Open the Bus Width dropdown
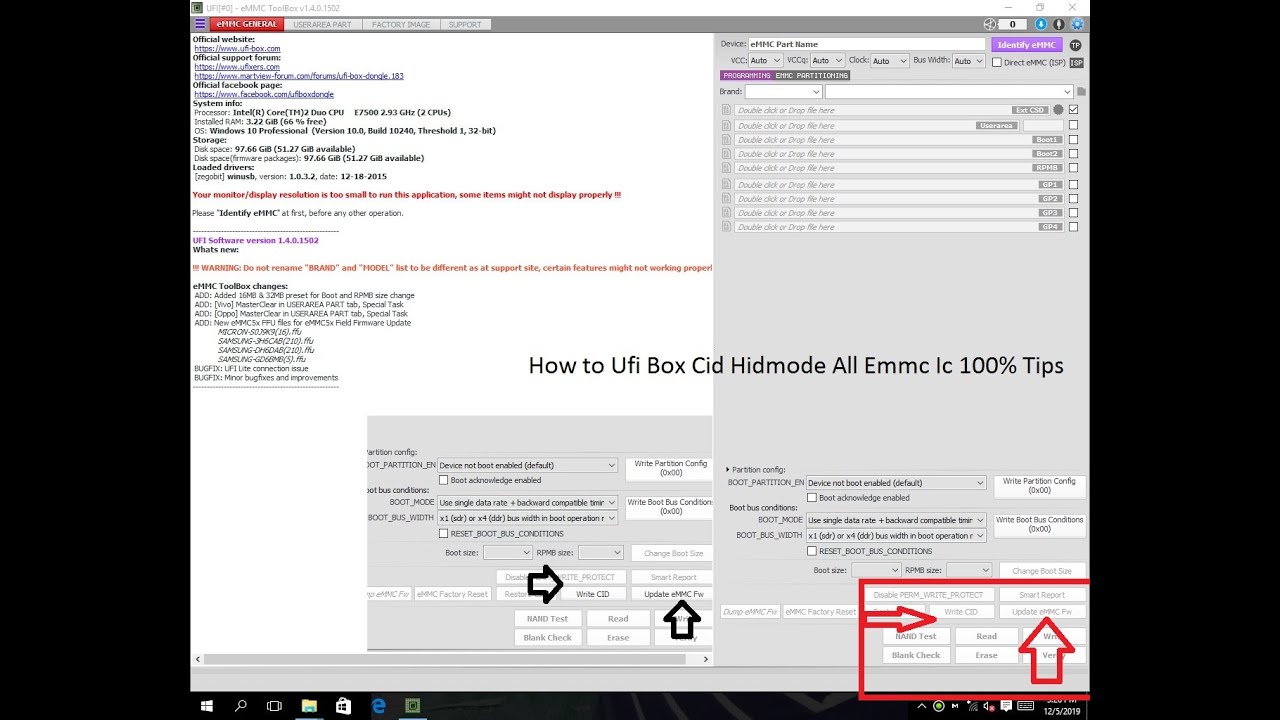 point(969,61)
